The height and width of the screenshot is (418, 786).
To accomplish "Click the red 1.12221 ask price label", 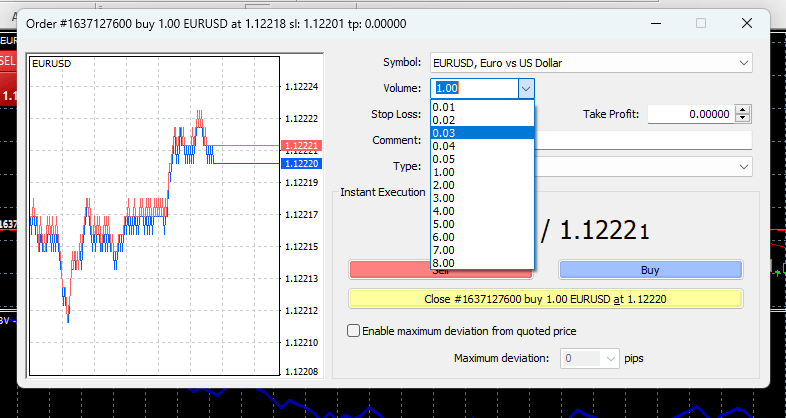I will 301,146.
